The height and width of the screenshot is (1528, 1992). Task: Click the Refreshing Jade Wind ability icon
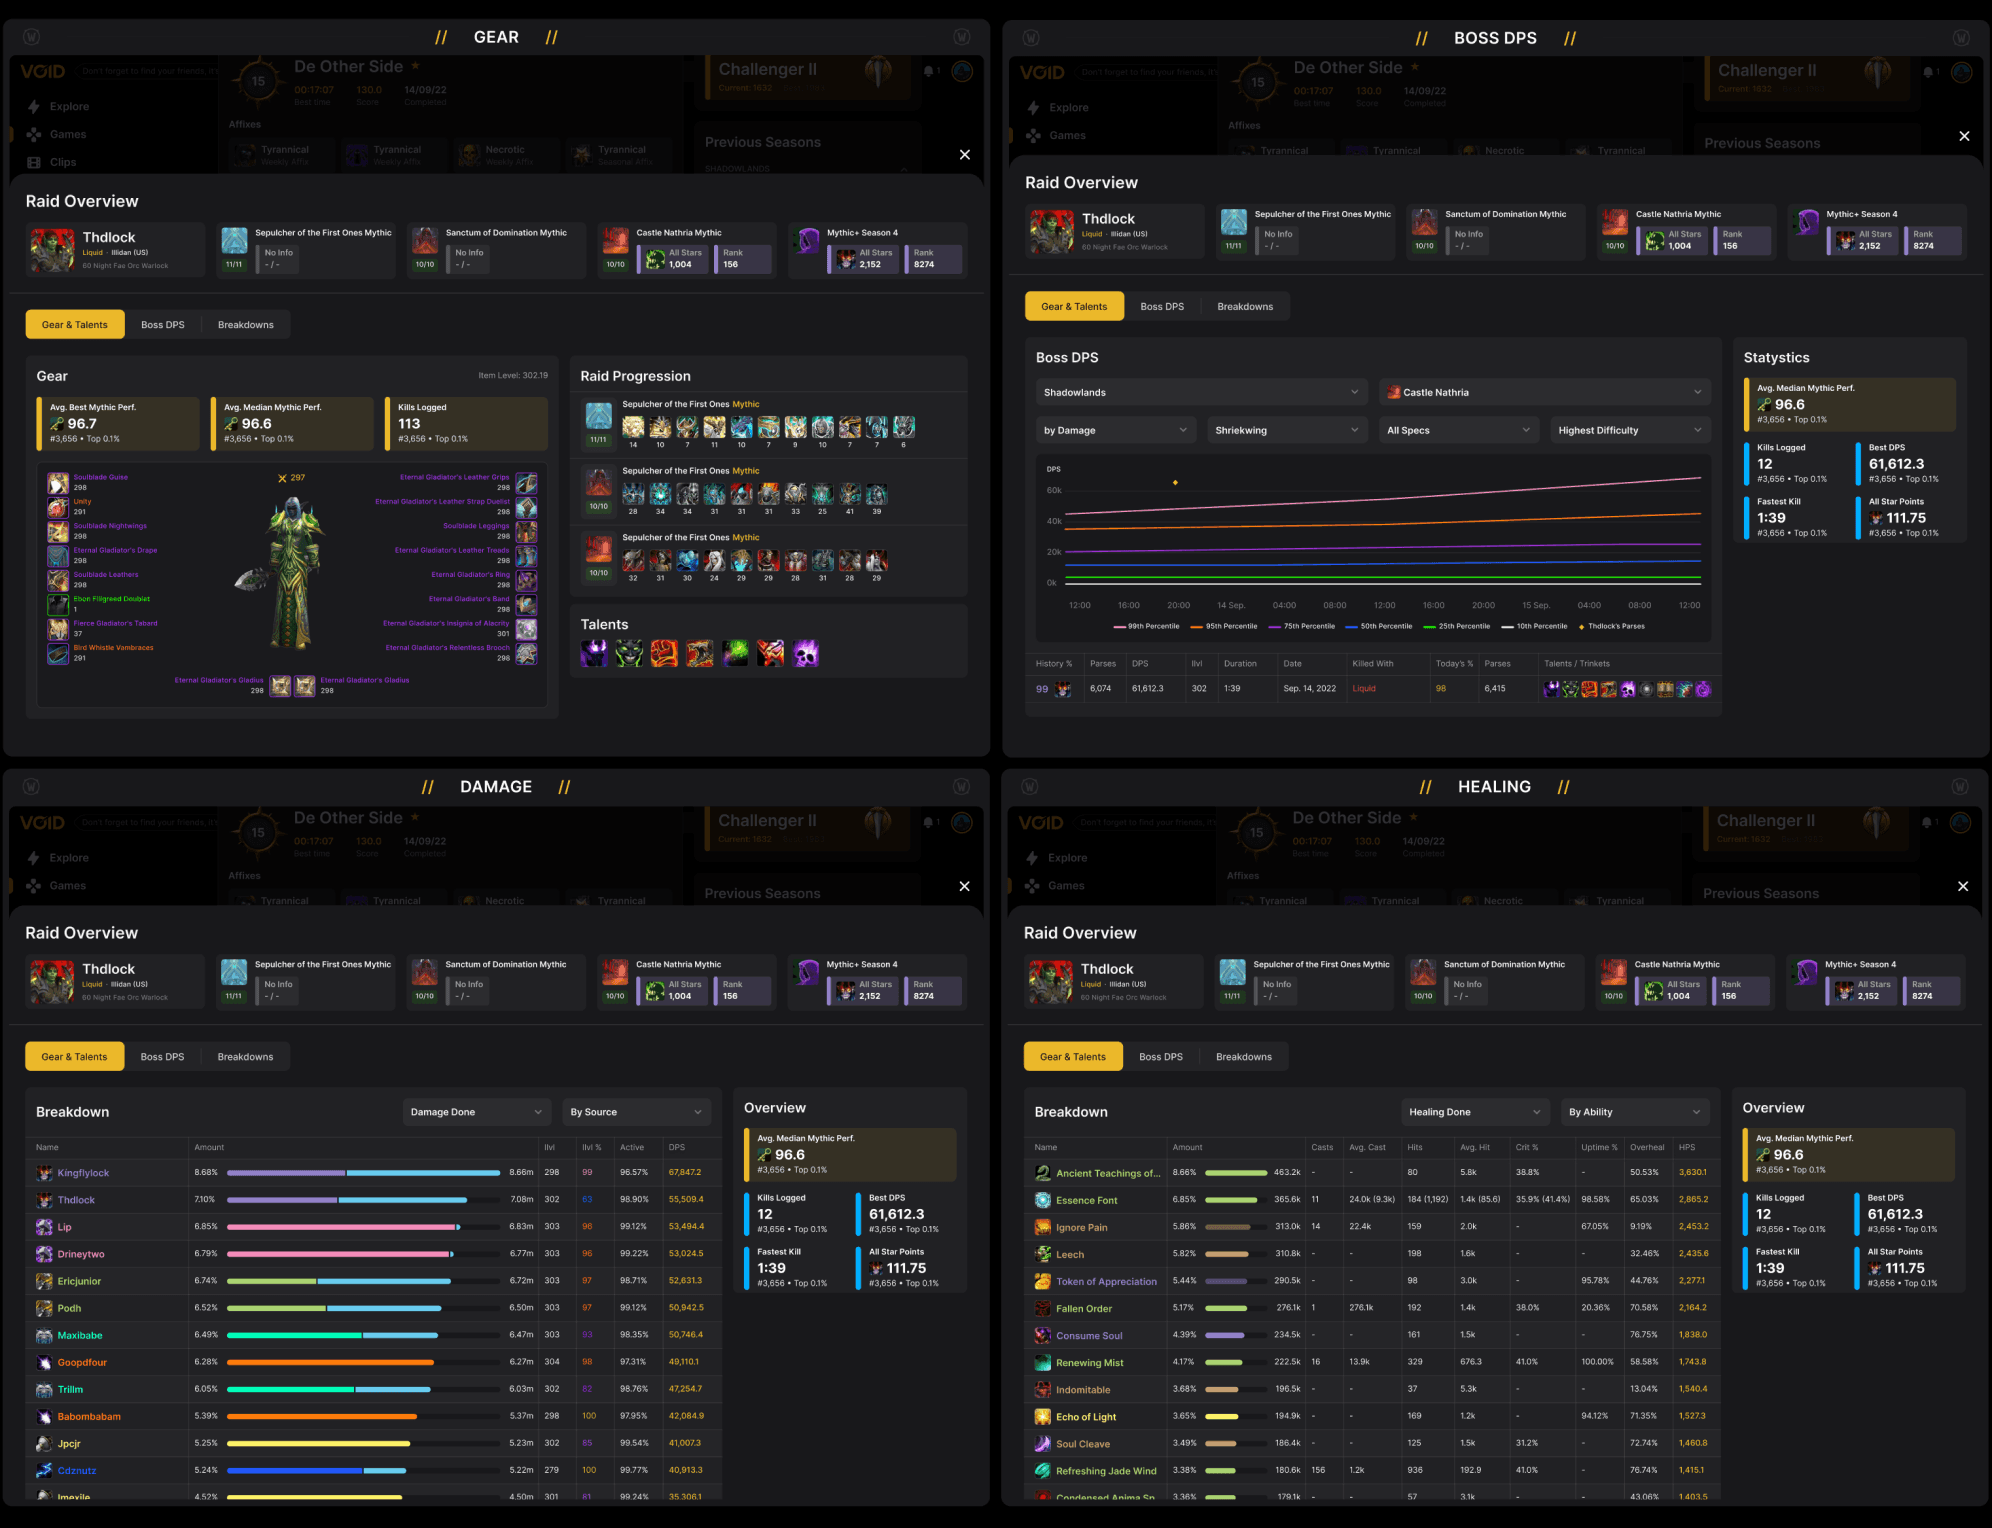point(1043,1470)
